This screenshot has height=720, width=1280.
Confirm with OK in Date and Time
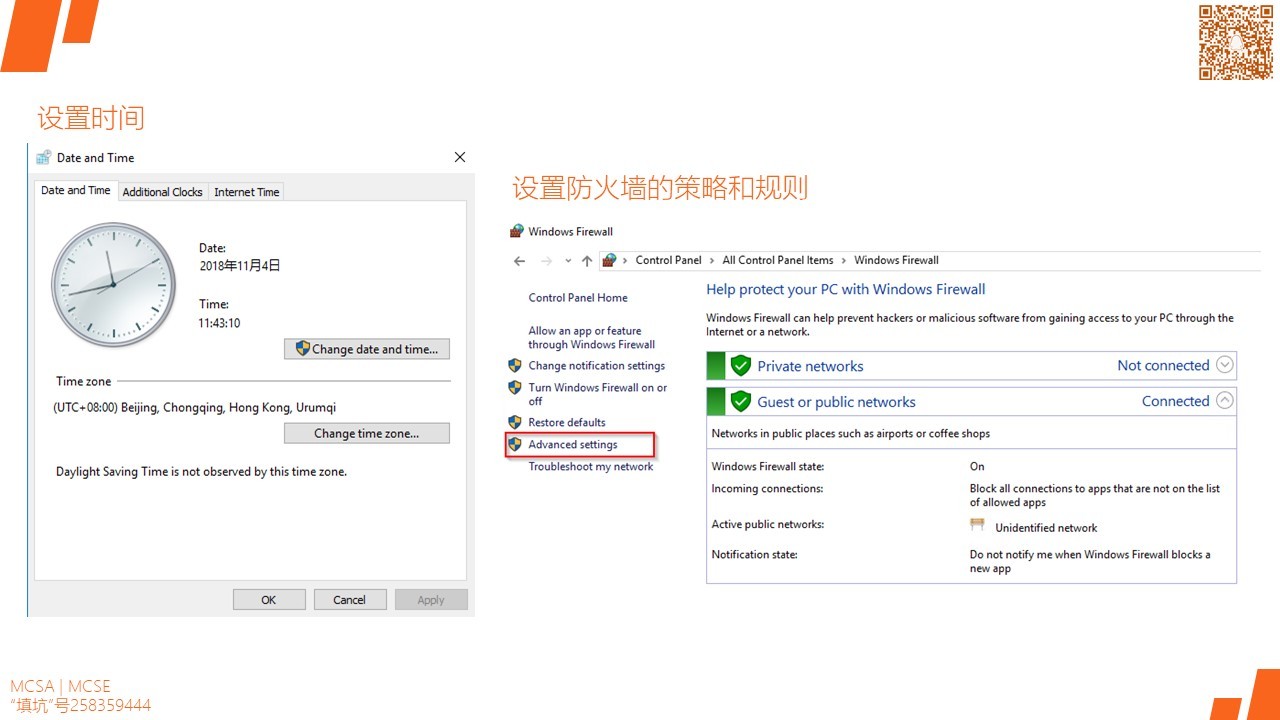point(269,600)
